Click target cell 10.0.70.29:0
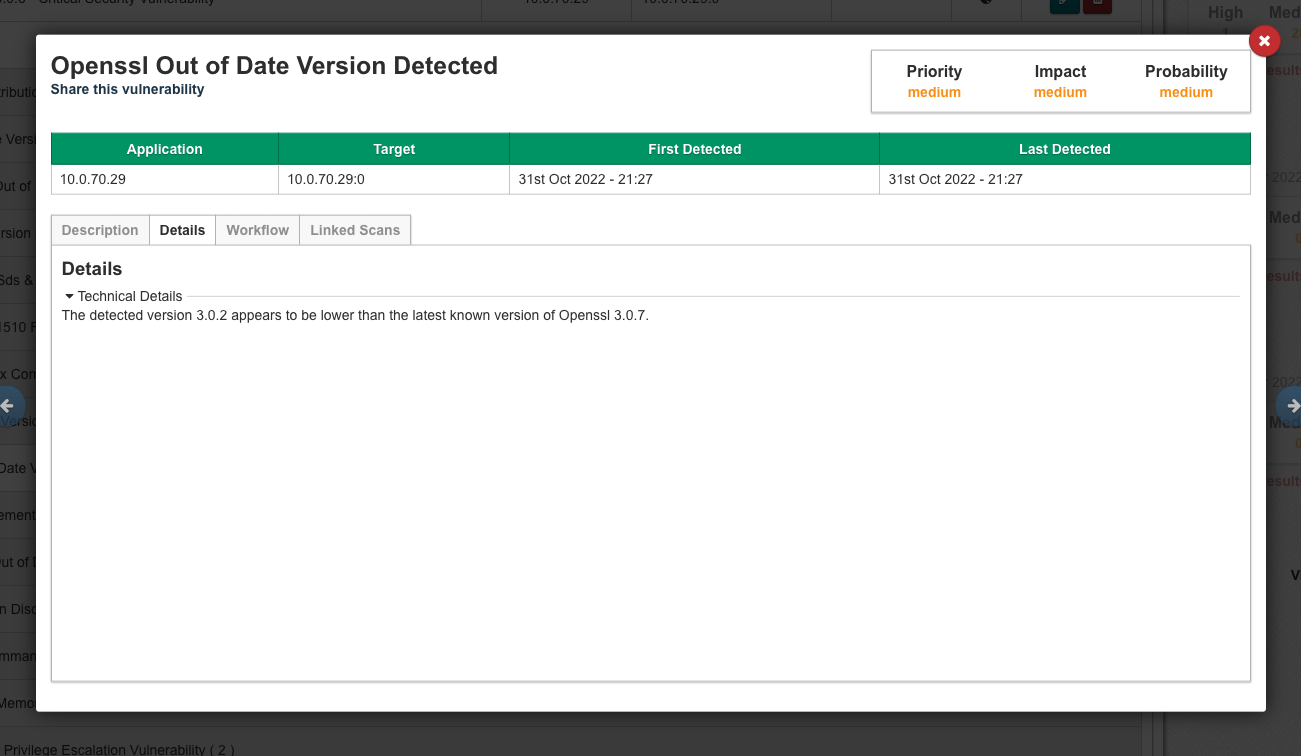1301x756 pixels. point(326,180)
